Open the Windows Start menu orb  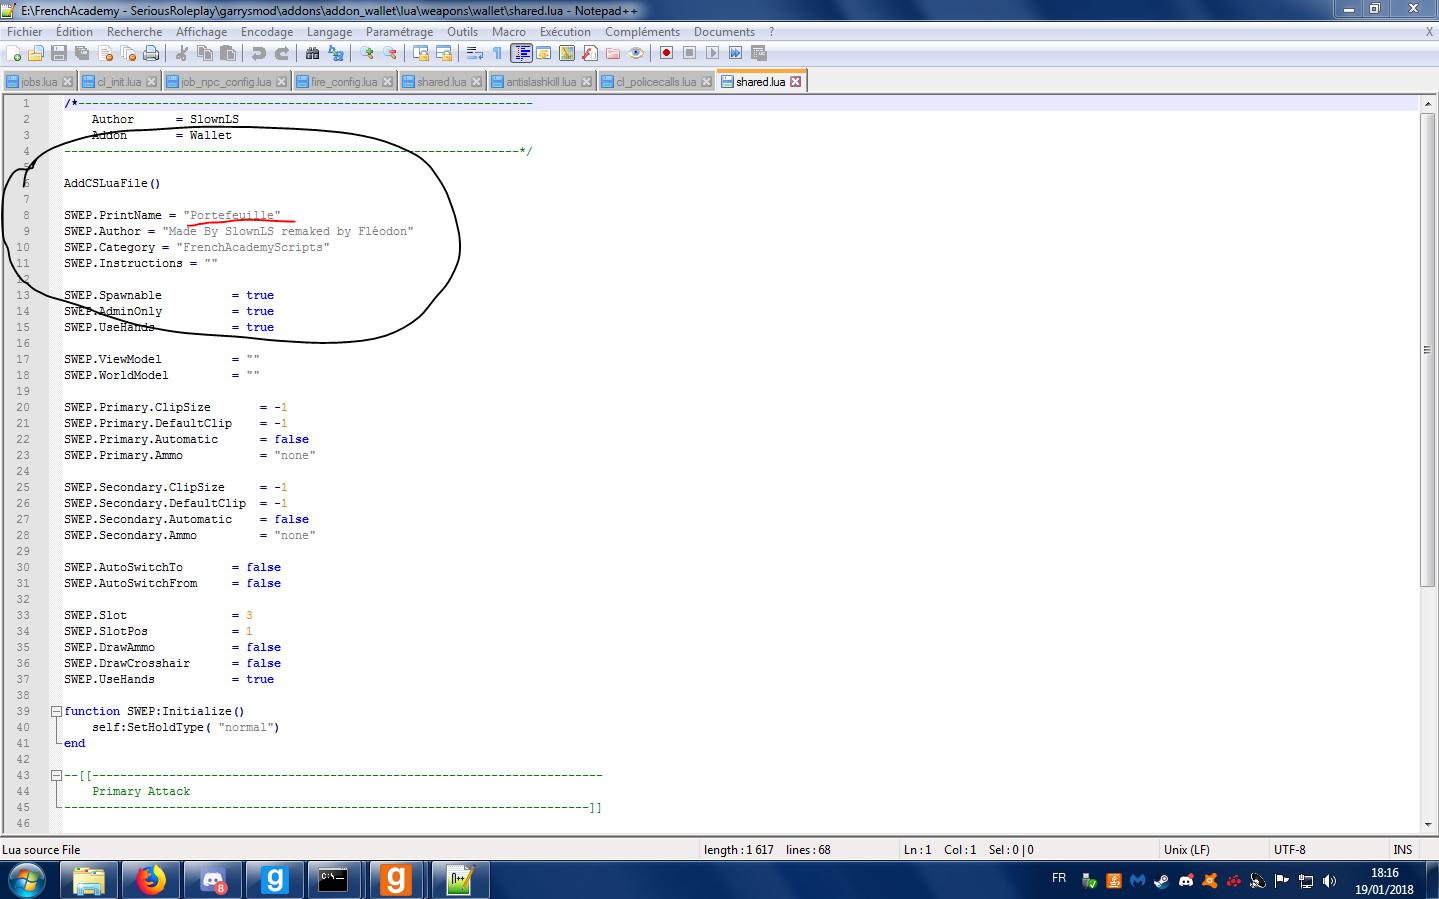[x=27, y=880]
